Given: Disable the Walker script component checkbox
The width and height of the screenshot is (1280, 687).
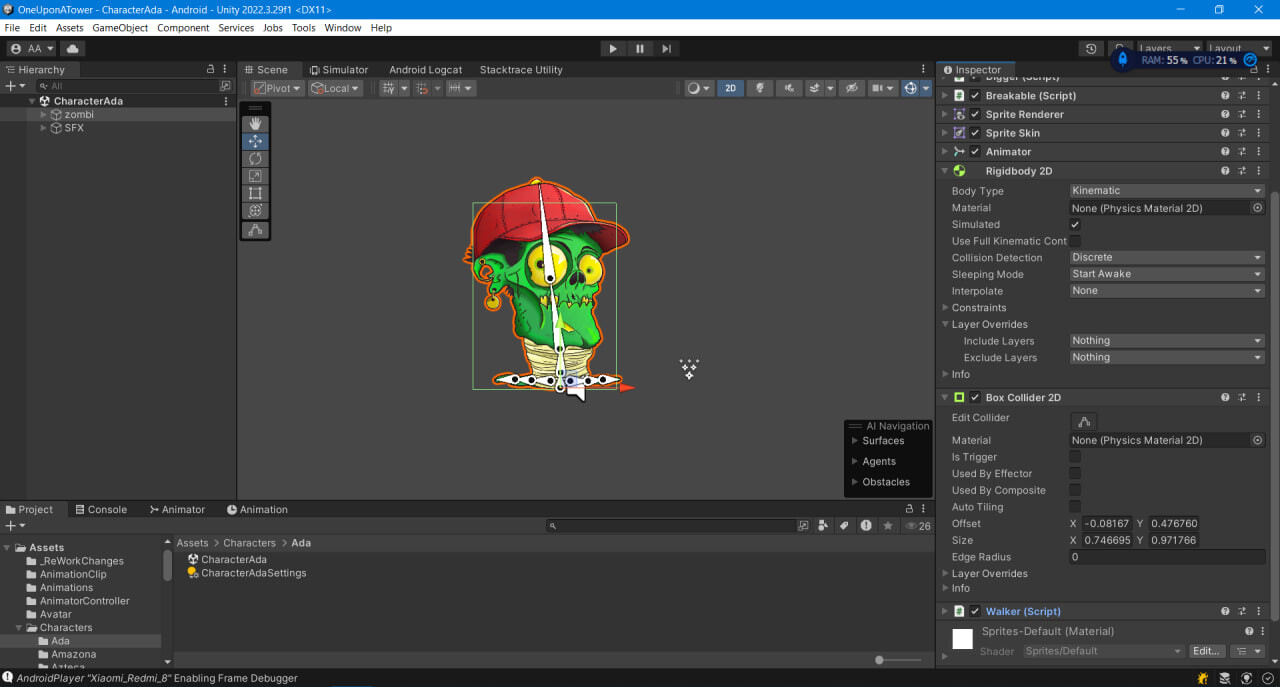Looking at the screenshot, I should (974, 610).
